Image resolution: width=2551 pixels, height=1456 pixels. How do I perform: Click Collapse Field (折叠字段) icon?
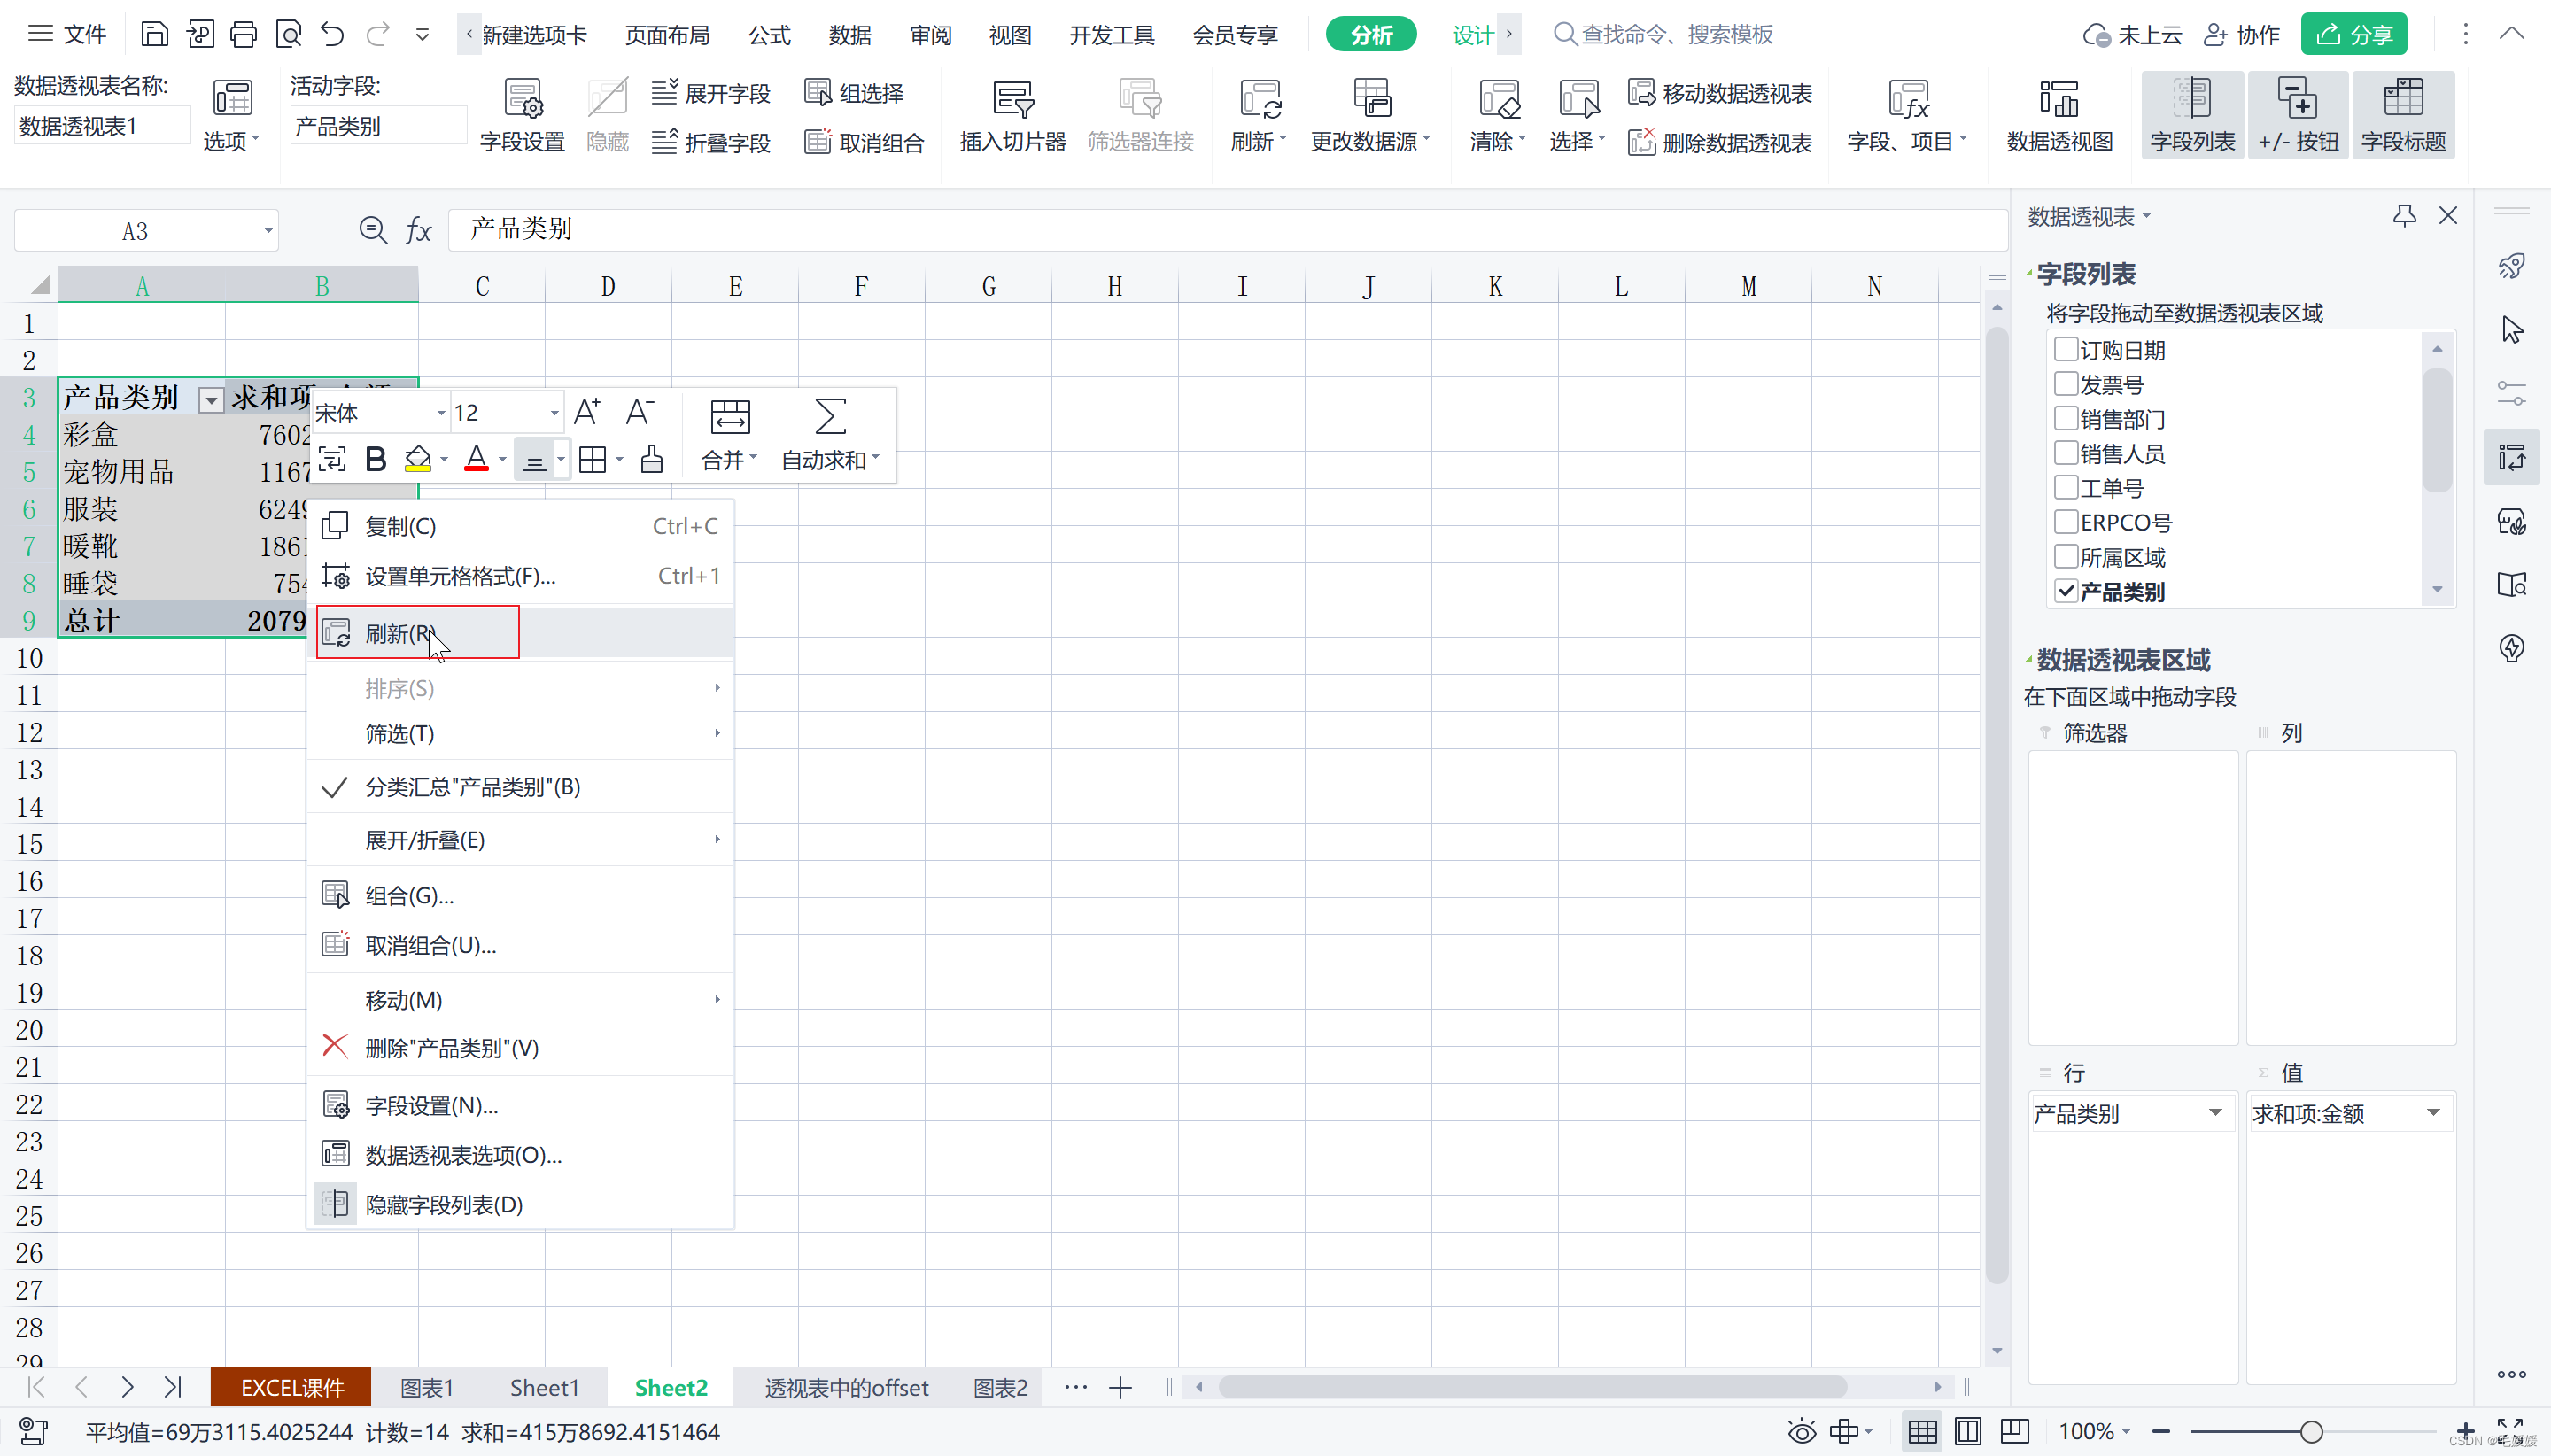tap(711, 142)
